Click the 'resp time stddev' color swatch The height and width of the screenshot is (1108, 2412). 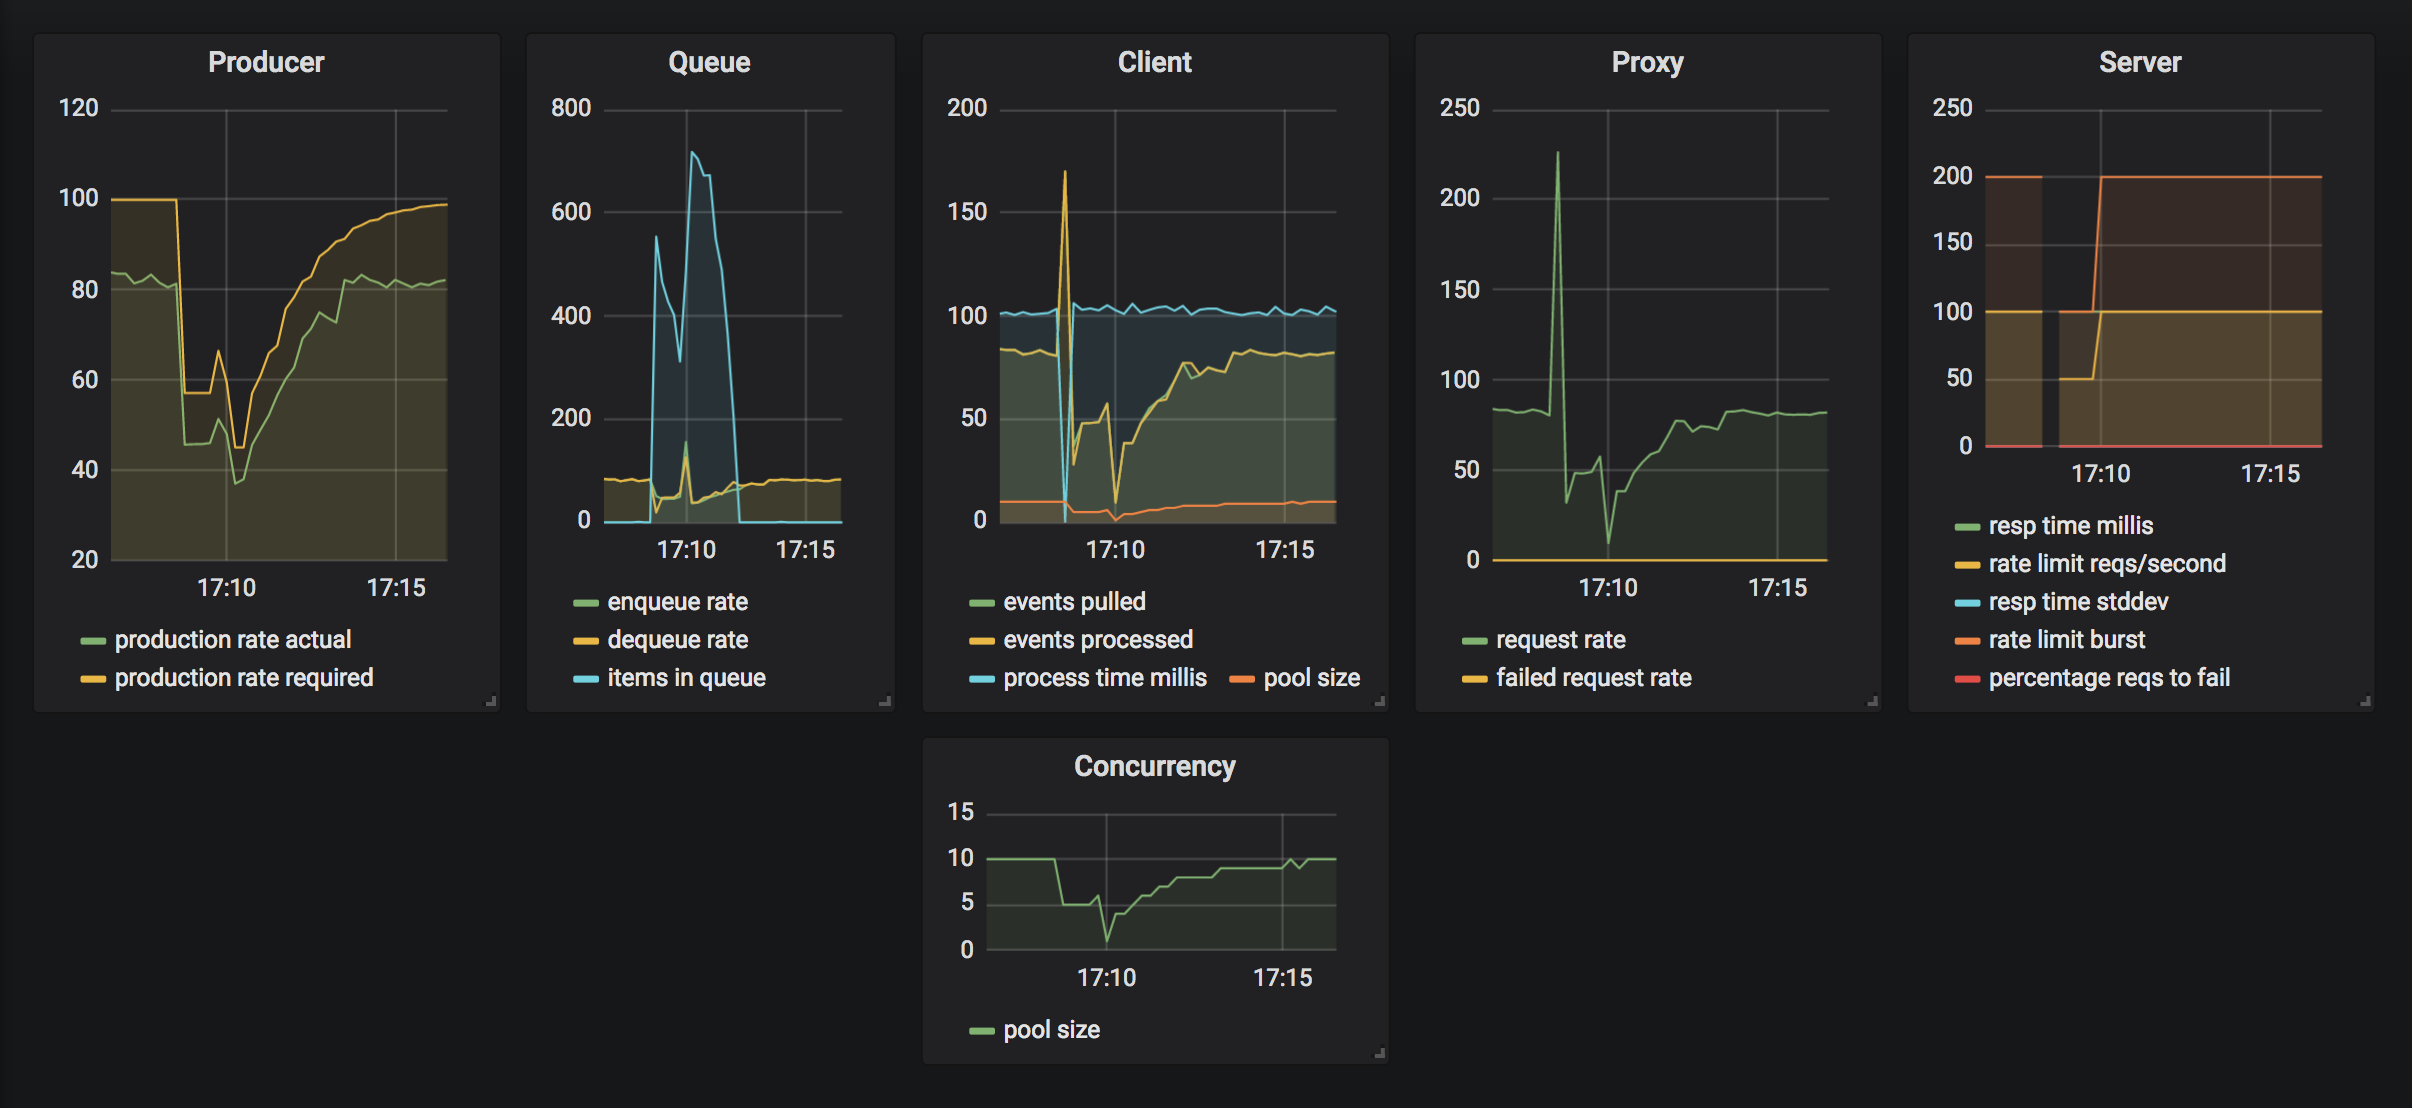1967,603
